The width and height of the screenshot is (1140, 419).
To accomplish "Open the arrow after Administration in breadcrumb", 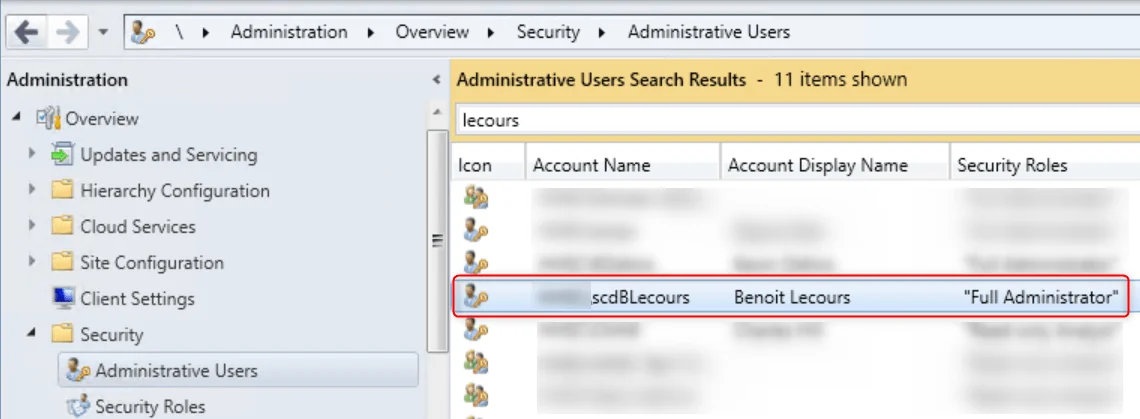I will pyautogui.click(x=372, y=33).
